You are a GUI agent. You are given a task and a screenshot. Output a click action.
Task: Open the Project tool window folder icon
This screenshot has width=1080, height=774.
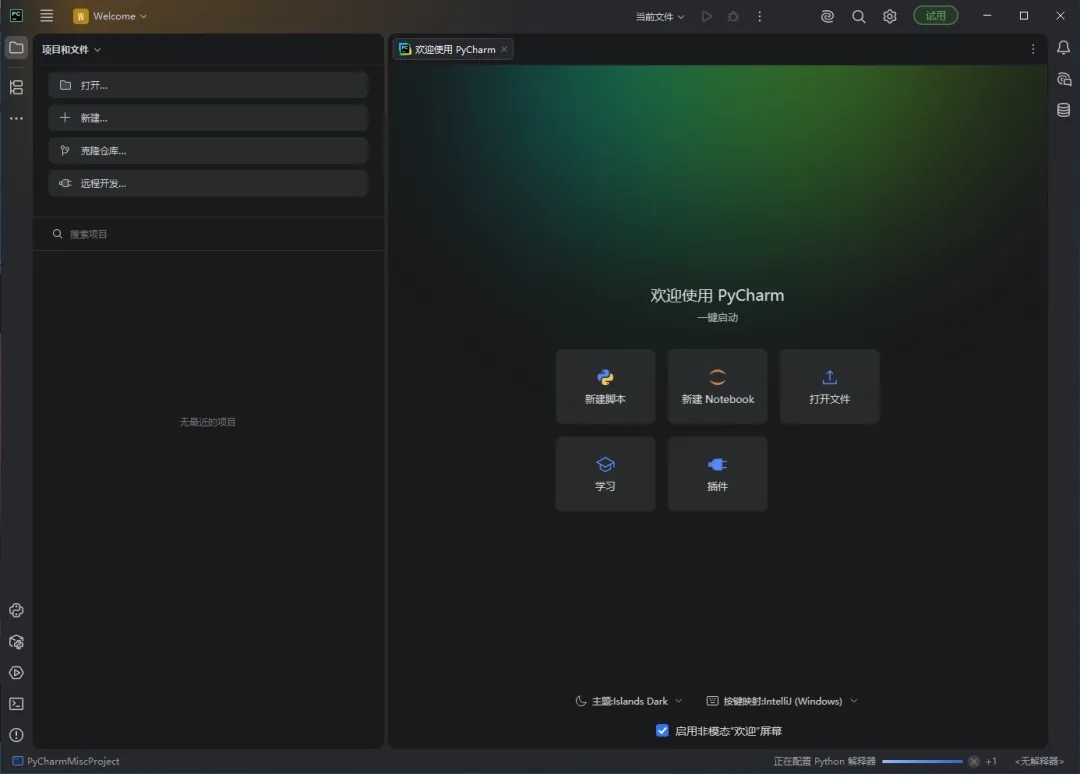(17, 48)
